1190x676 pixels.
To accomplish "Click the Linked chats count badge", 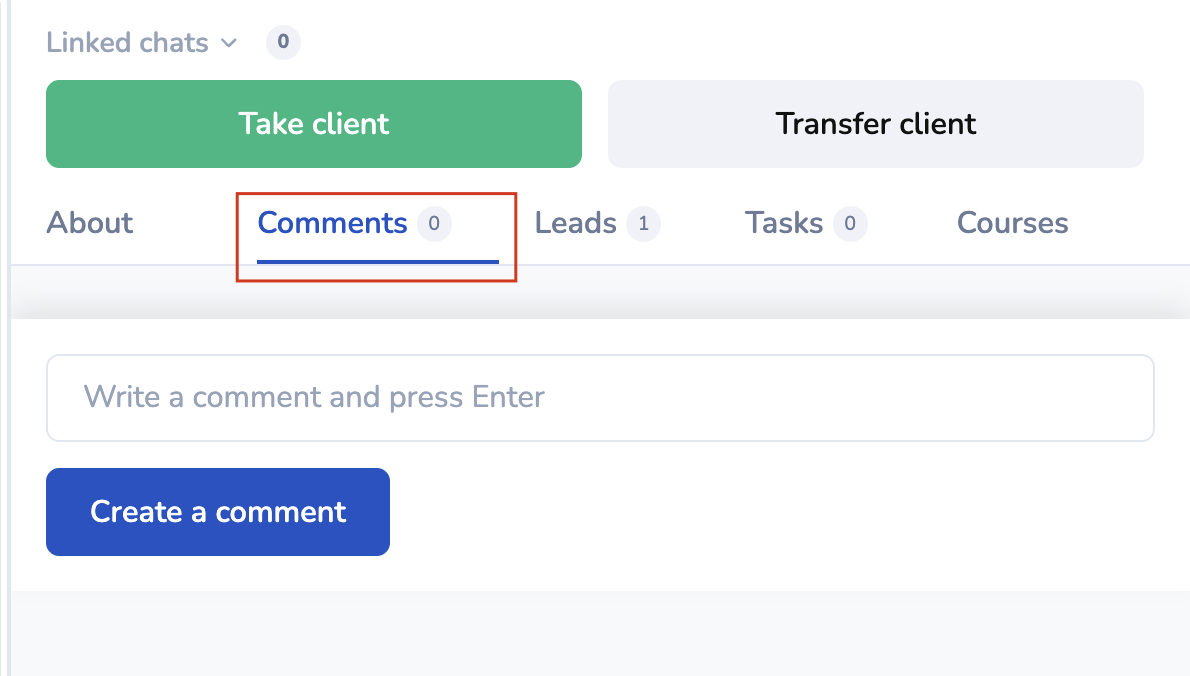I will (x=283, y=42).
